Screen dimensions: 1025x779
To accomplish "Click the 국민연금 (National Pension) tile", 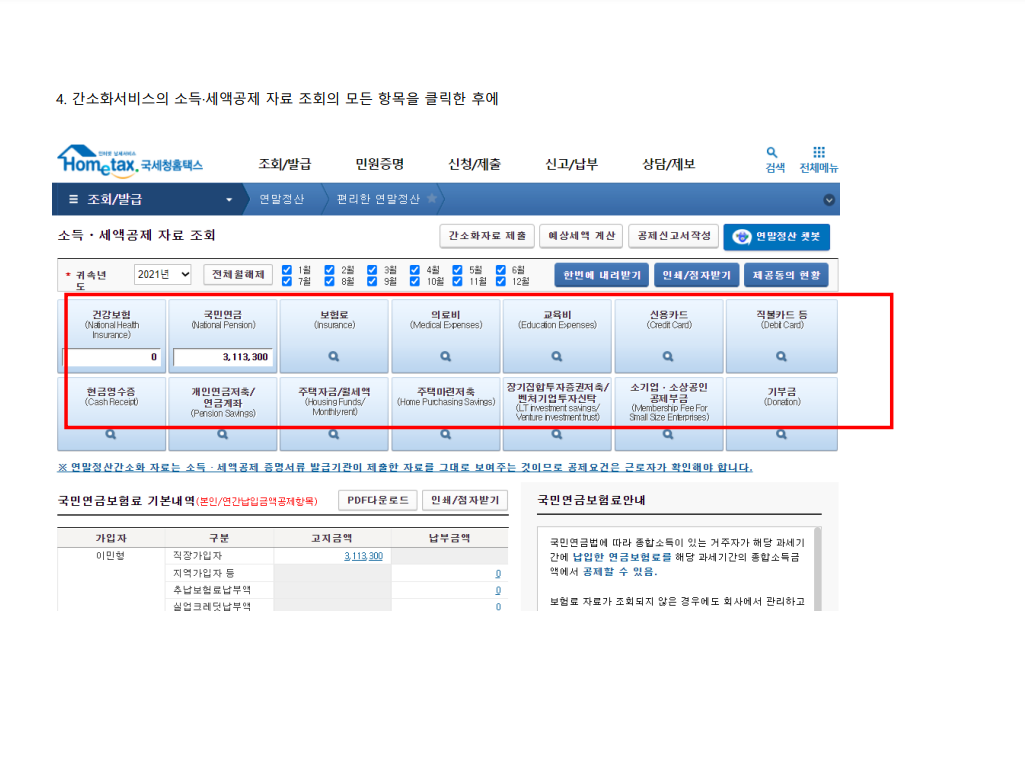I will [223, 336].
